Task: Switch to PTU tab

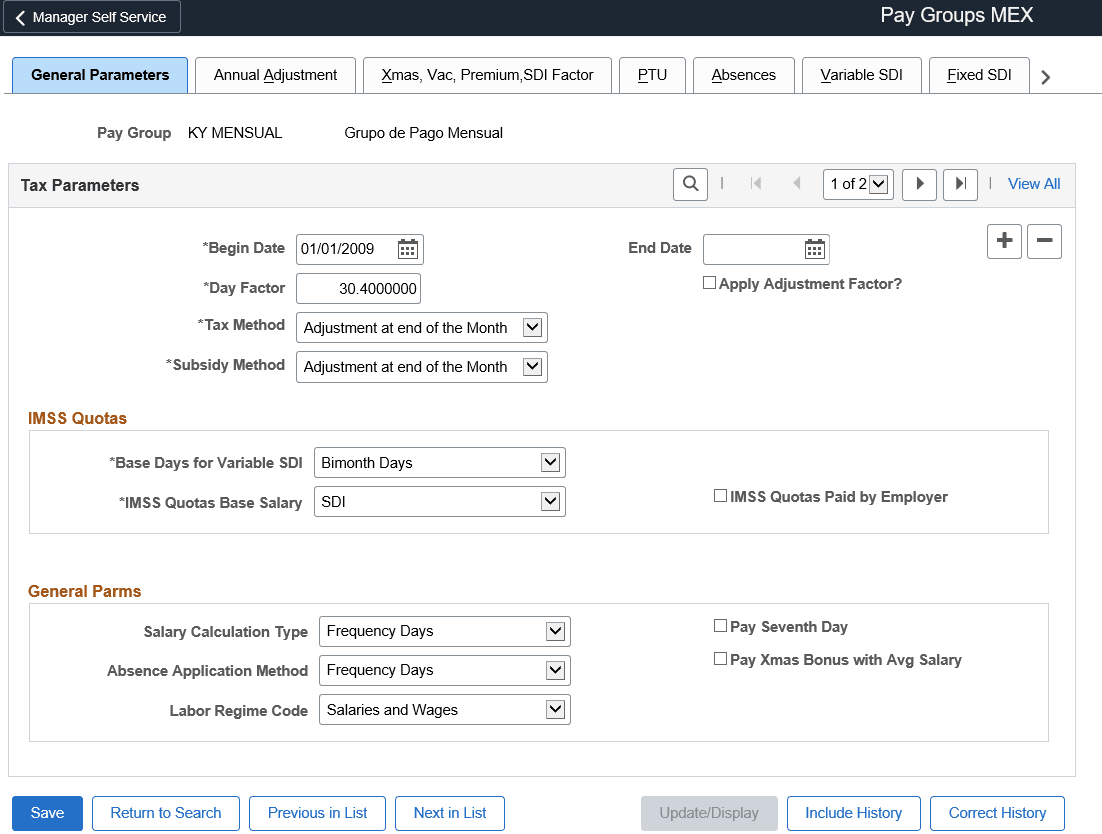Action: click(x=652, y=75)
